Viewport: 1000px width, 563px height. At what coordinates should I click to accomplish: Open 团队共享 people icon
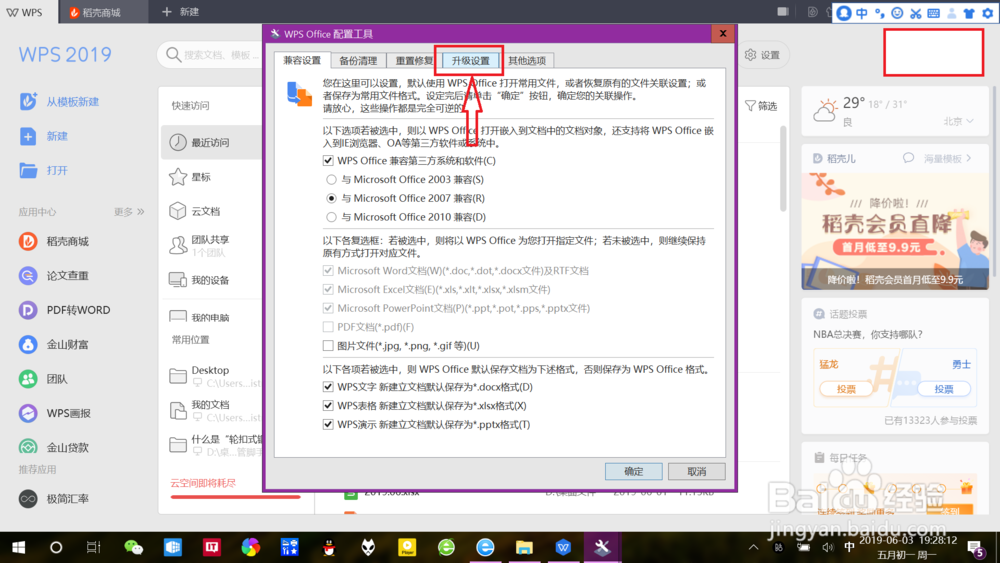coord(178,245)
